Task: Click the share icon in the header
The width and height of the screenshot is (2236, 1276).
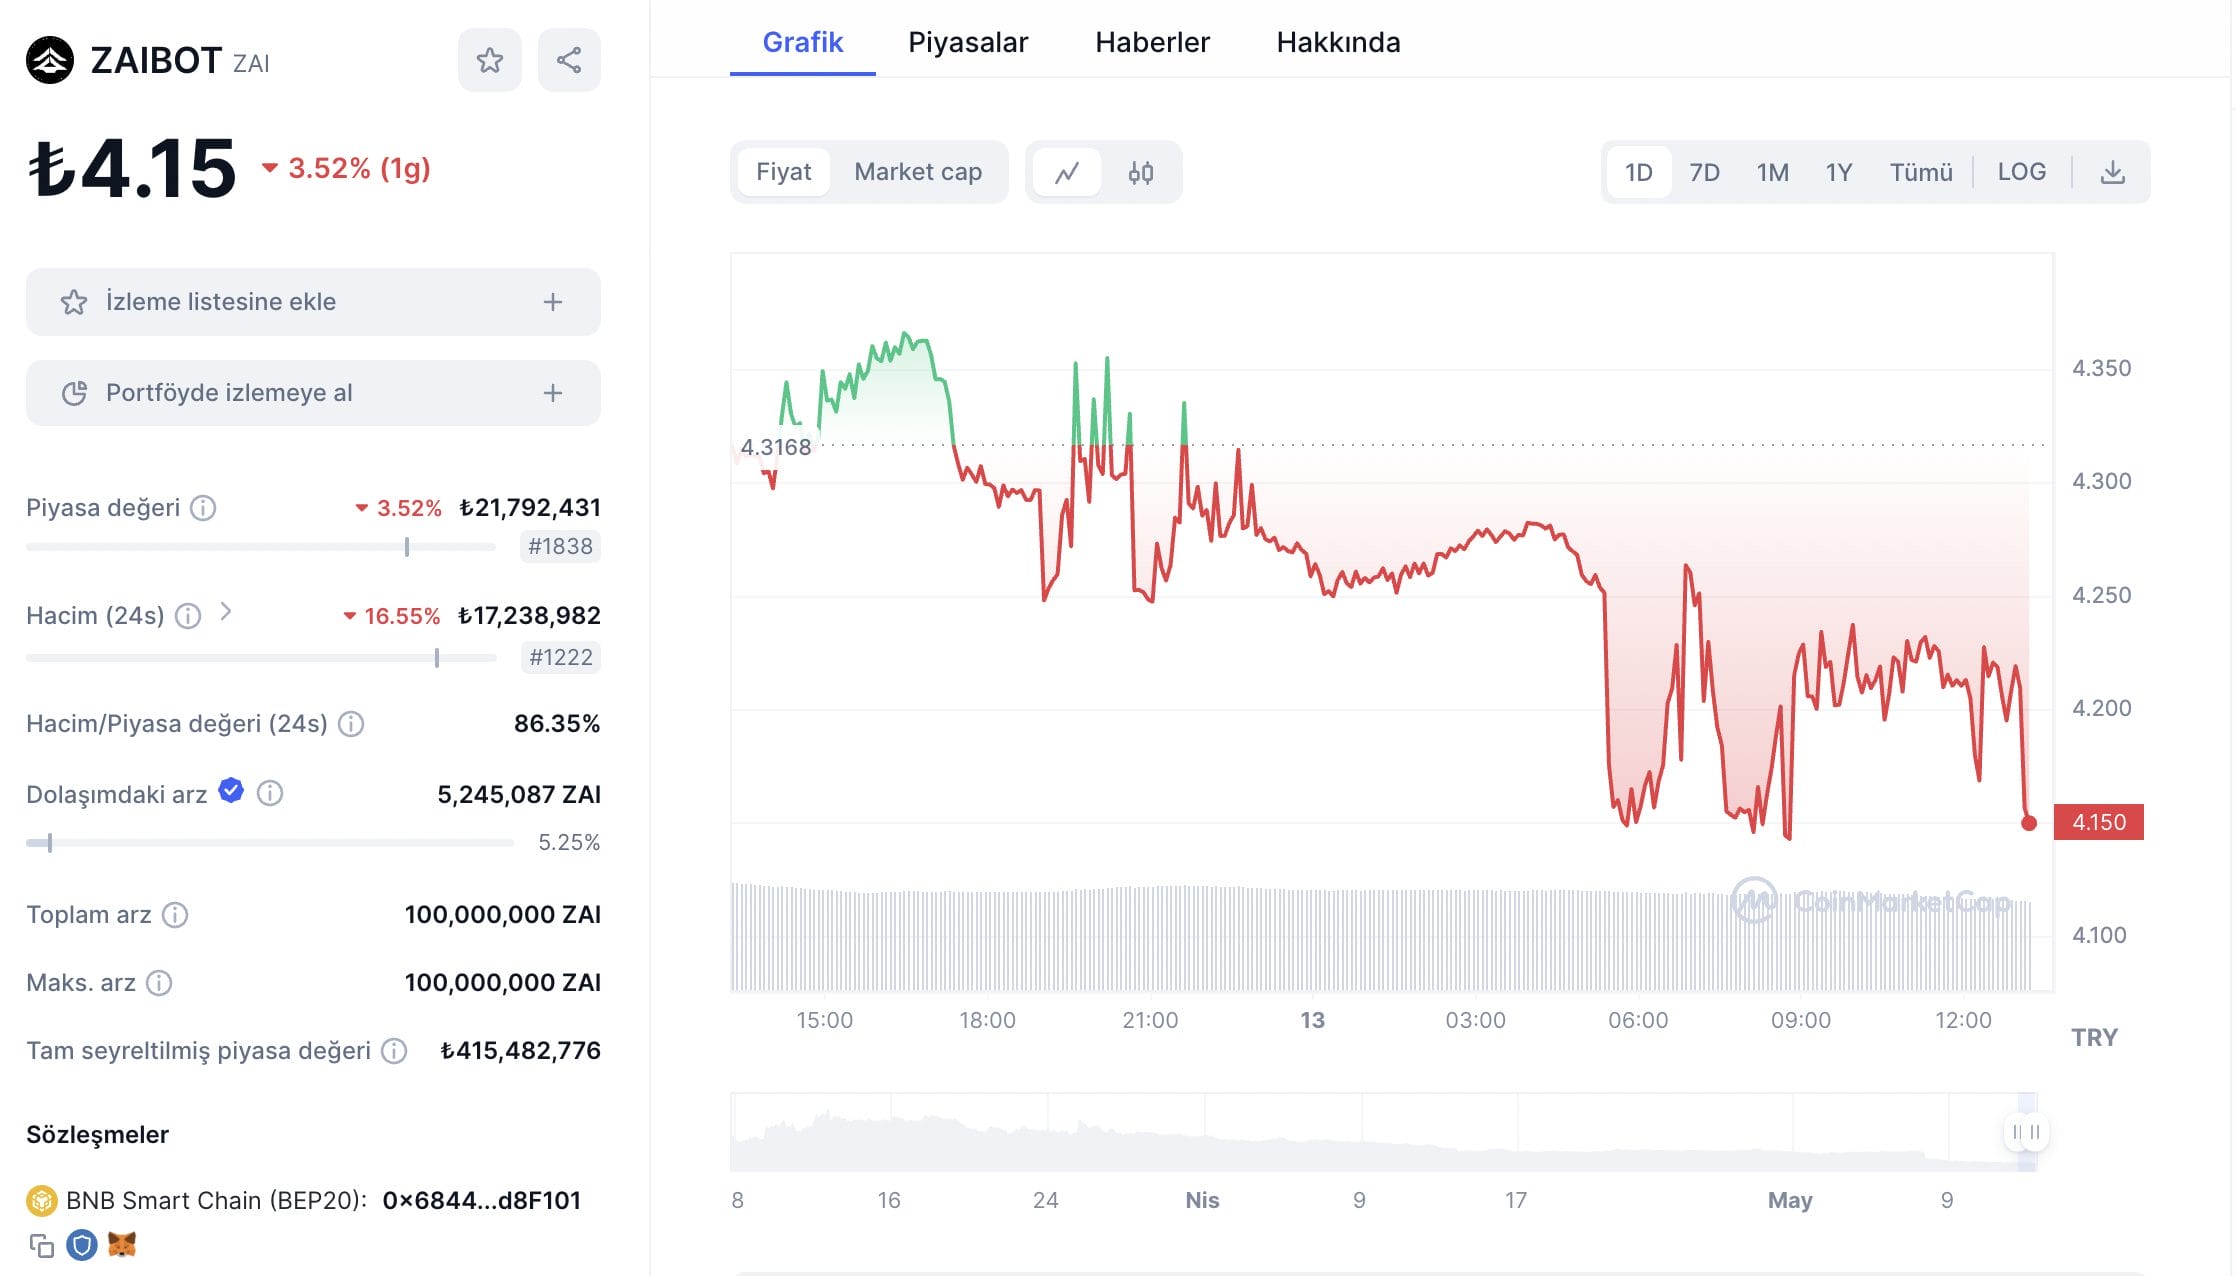Action: click(x=569, y=60)
